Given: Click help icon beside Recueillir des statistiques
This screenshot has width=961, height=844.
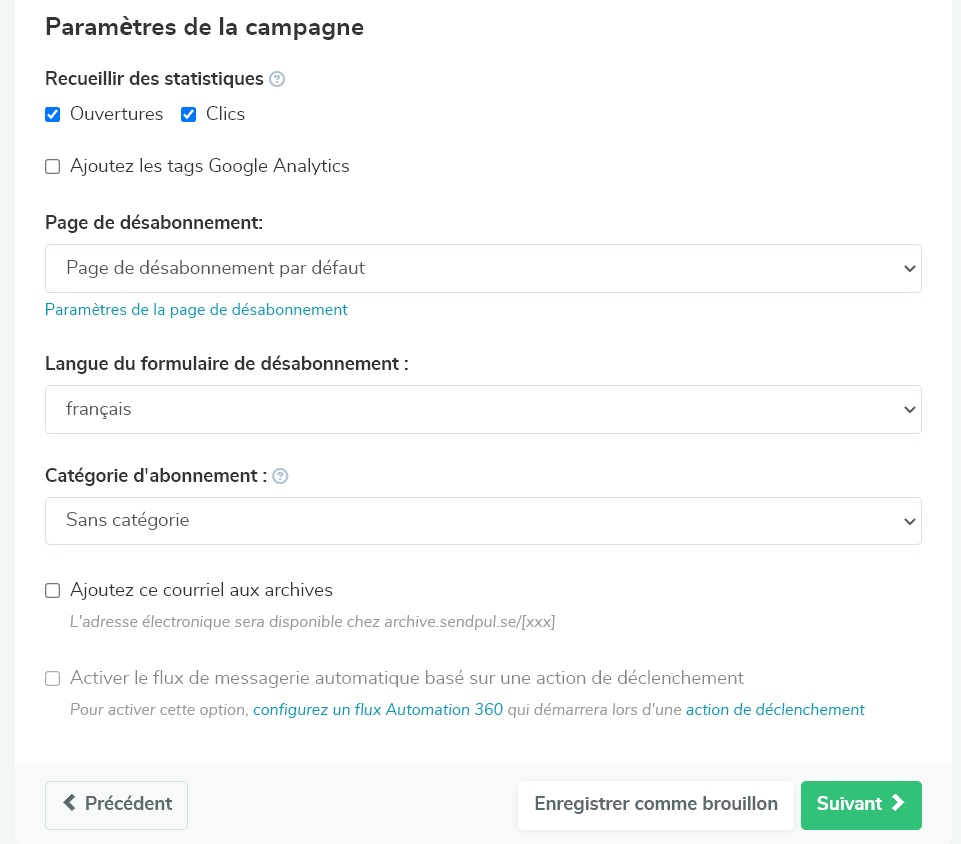Looking at the screenshot, I should pos(277,79).
